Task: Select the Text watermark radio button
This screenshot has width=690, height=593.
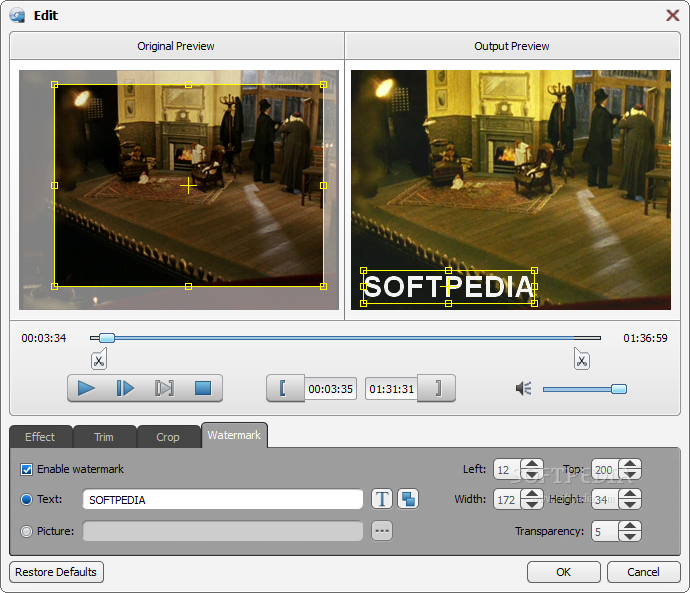Action: click(26, 499)
